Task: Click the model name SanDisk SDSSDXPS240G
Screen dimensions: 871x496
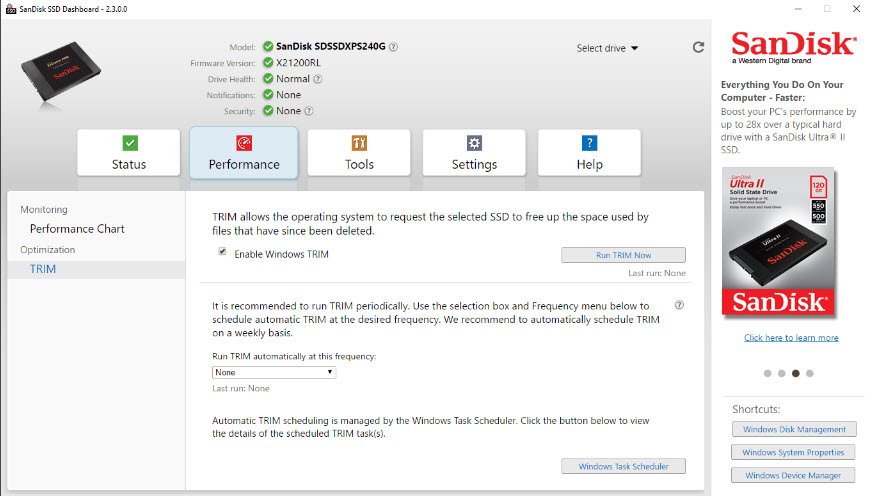Action: (331, 47)
